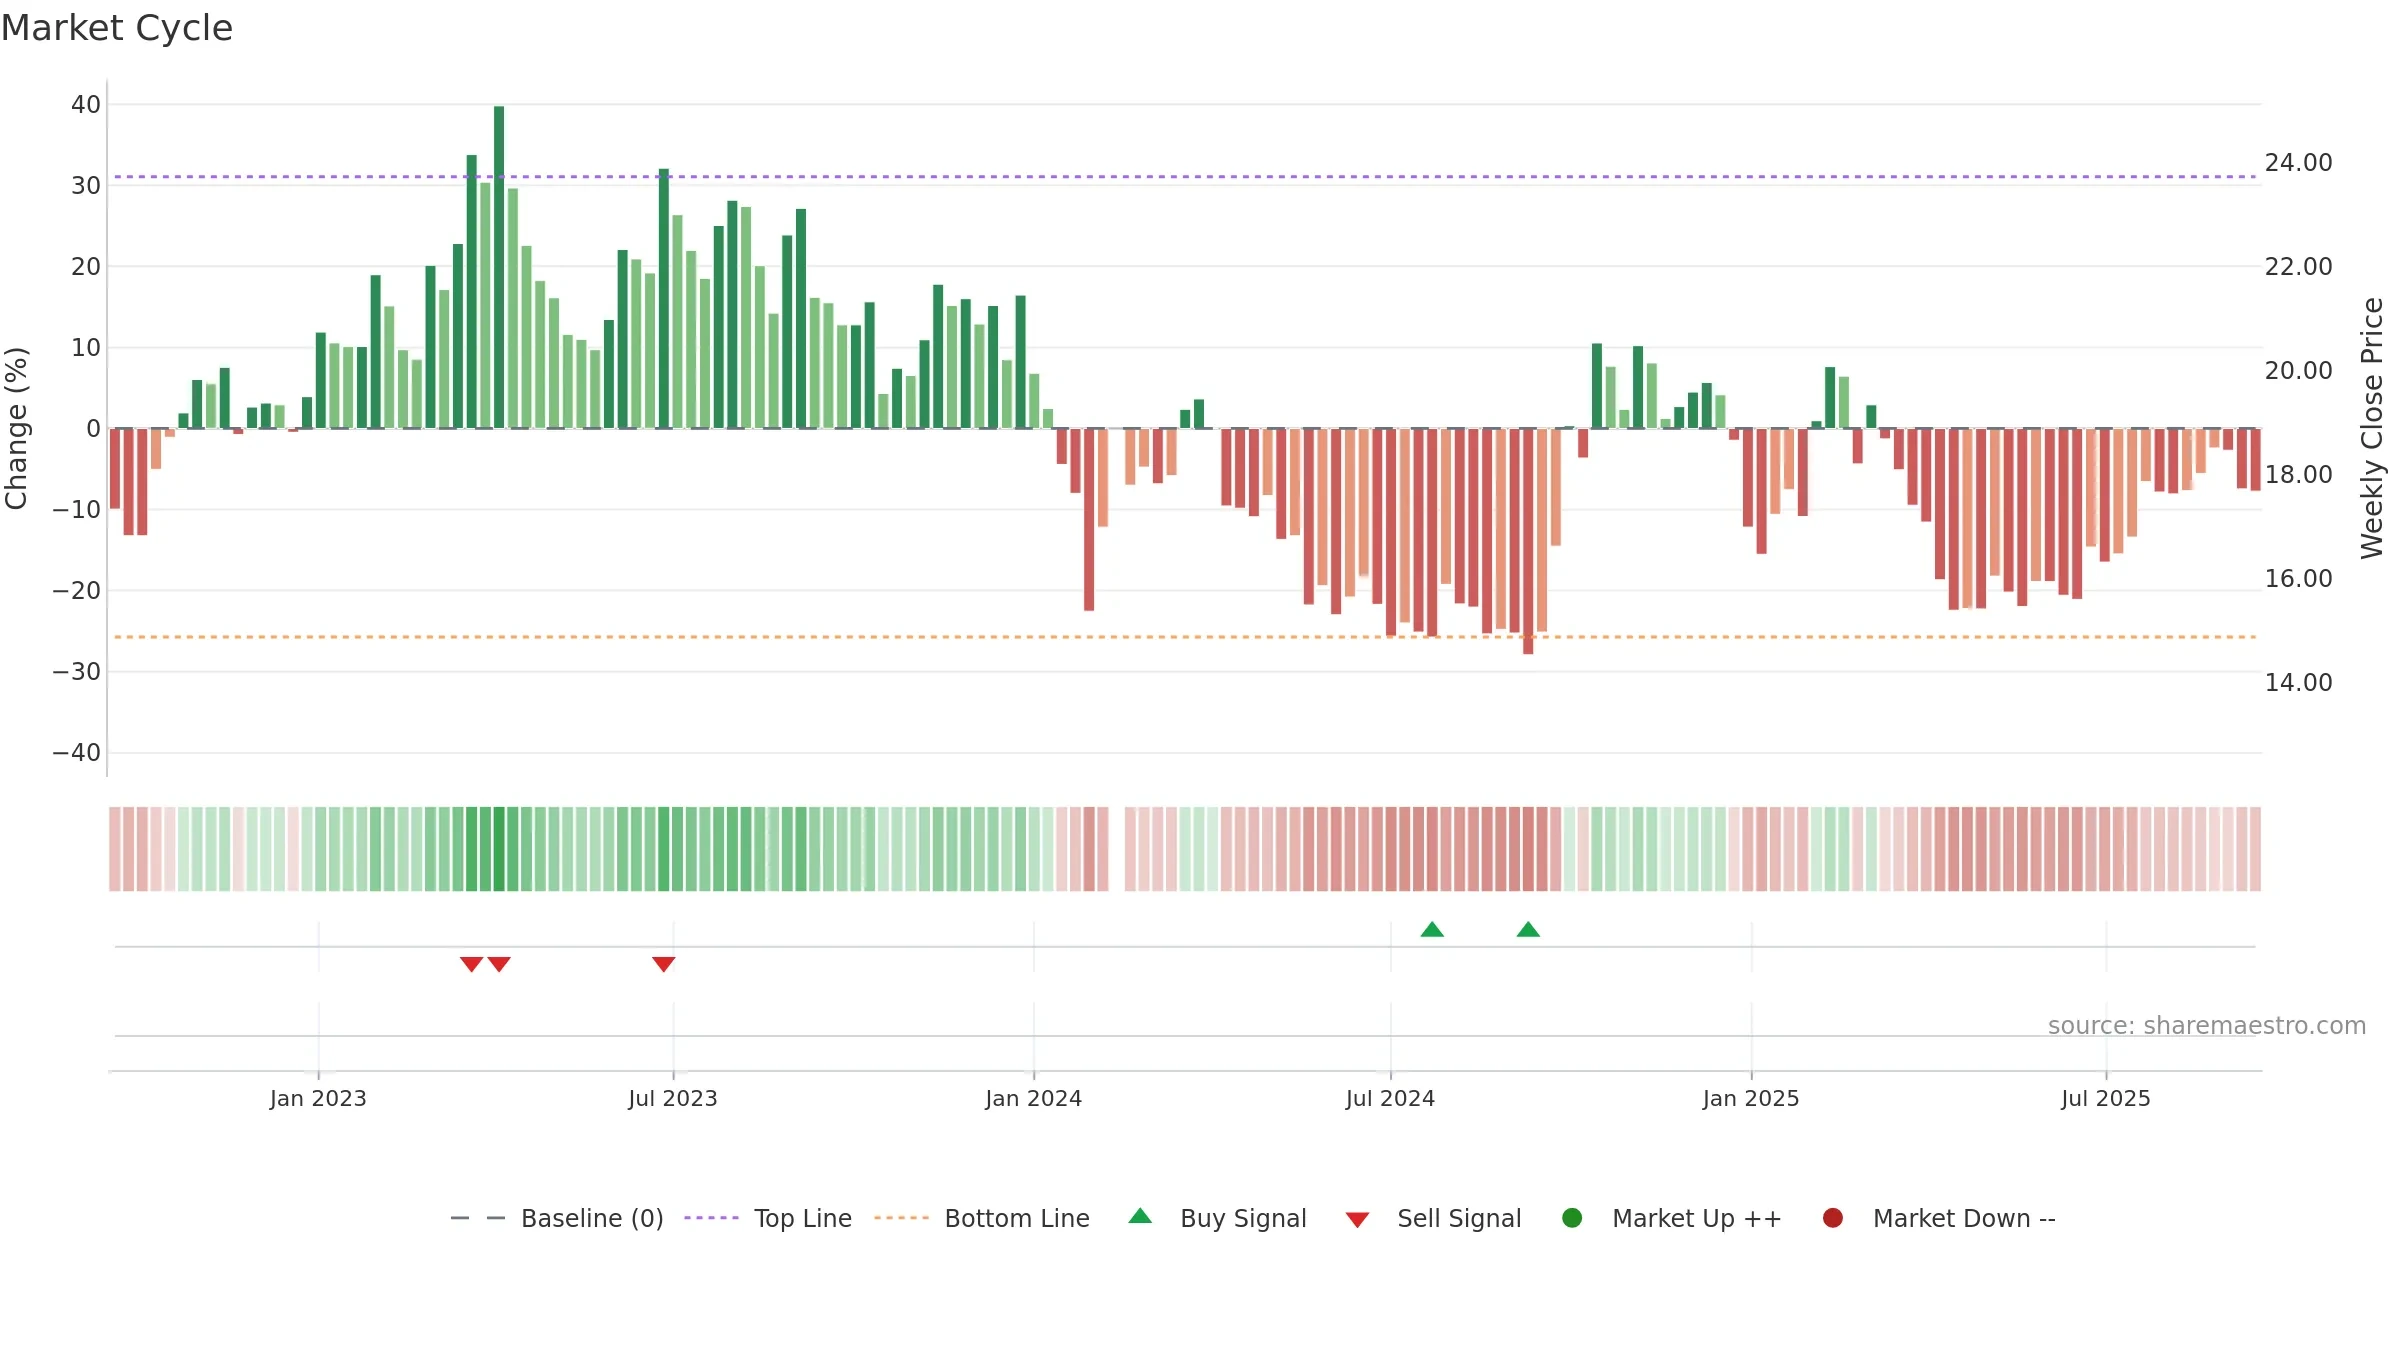Viewport: 2400px width, 1350px height.
Task: Click the red Market Down circle in the legend
Action: pyautogui.click(x=1833, y=1218)
